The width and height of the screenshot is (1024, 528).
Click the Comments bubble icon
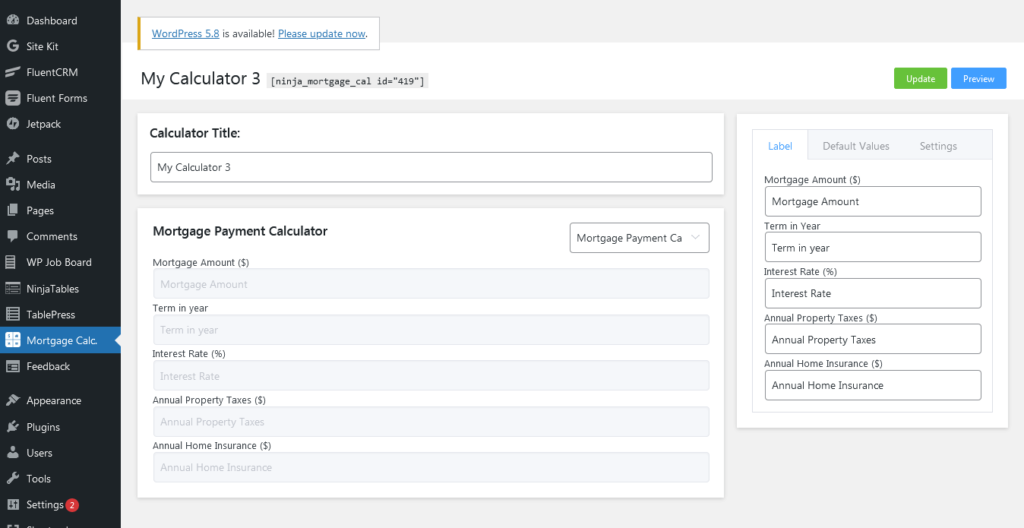[x=12, y=237]
